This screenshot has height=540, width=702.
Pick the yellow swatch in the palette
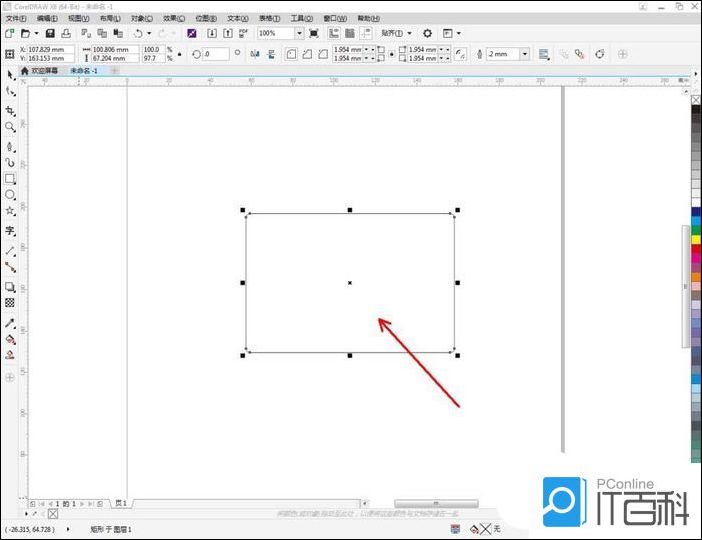tap(696, 240)
